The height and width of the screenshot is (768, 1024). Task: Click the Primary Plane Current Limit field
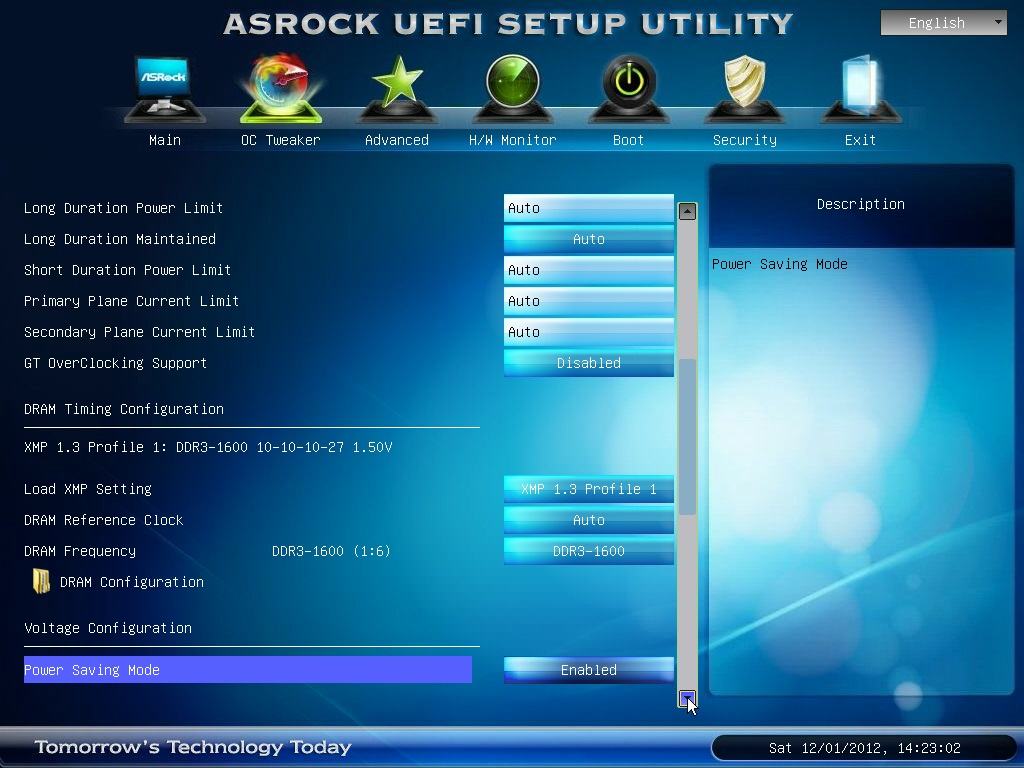[588, 301]
